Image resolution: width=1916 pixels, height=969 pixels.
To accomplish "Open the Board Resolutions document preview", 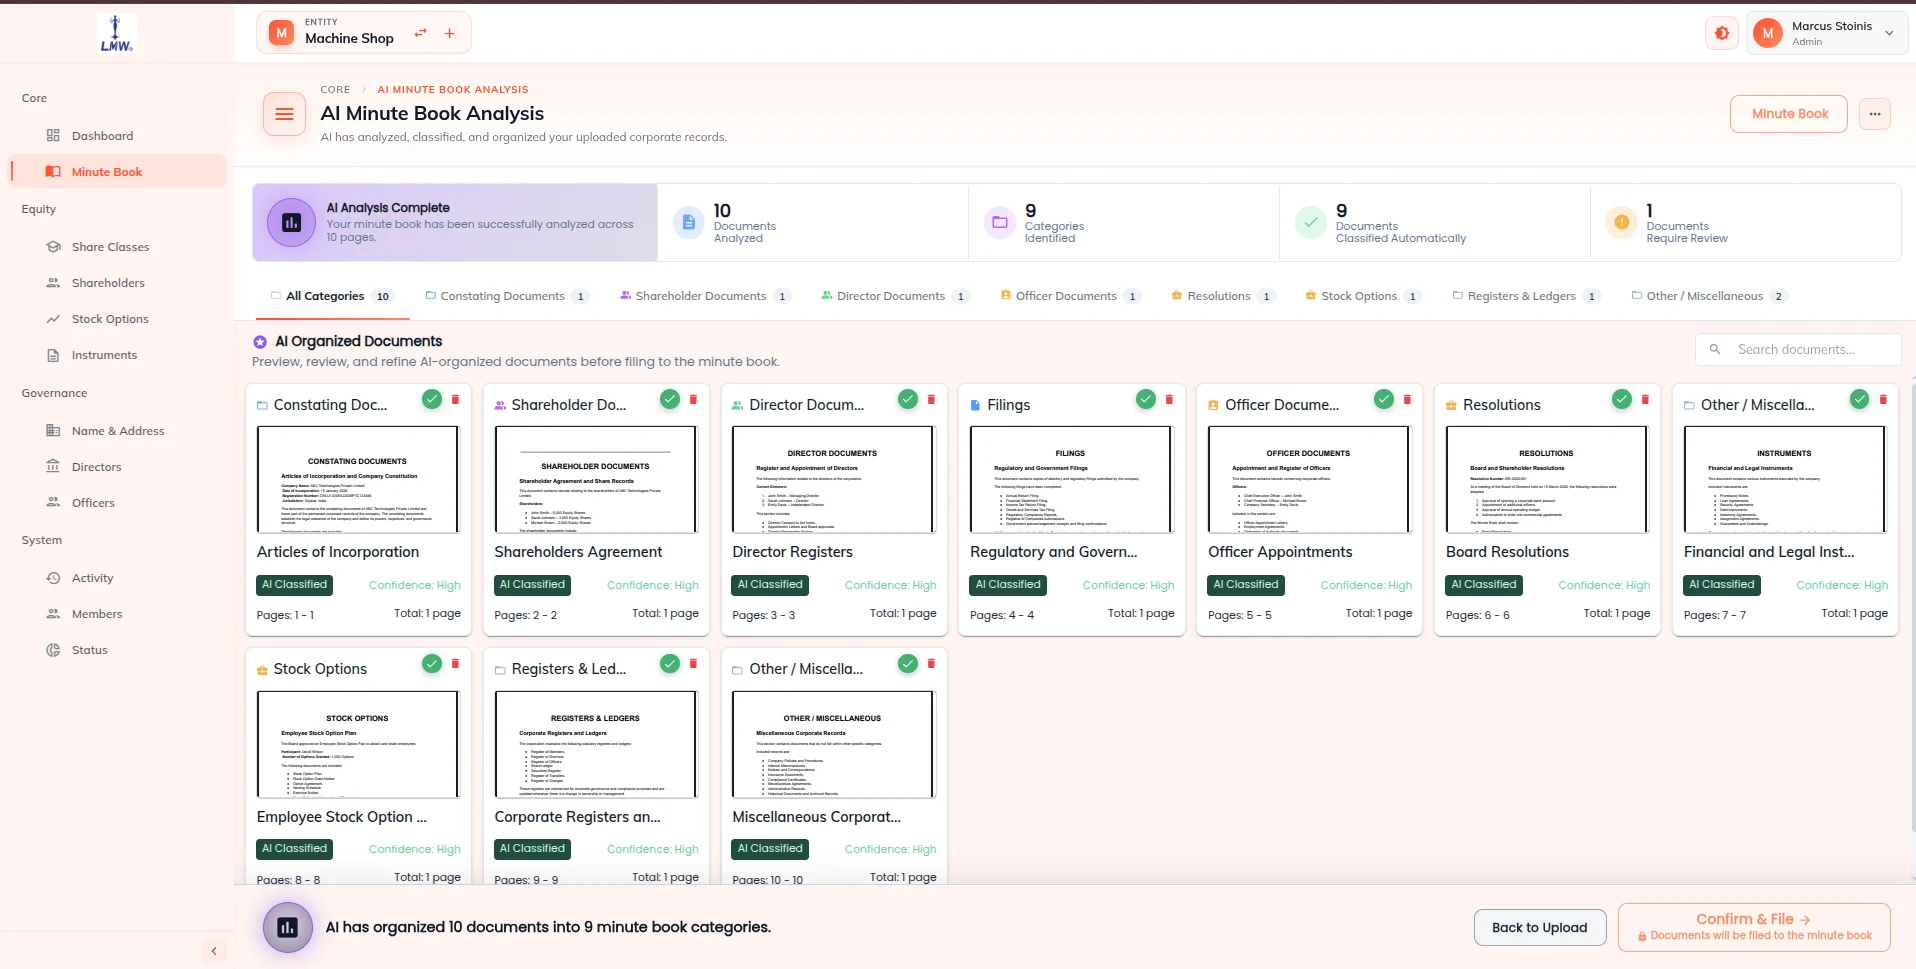I will [x=1546, y=480].
